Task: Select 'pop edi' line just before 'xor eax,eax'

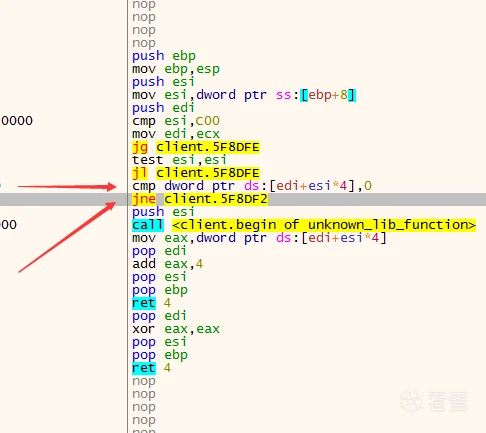Action: pos(159,316)
